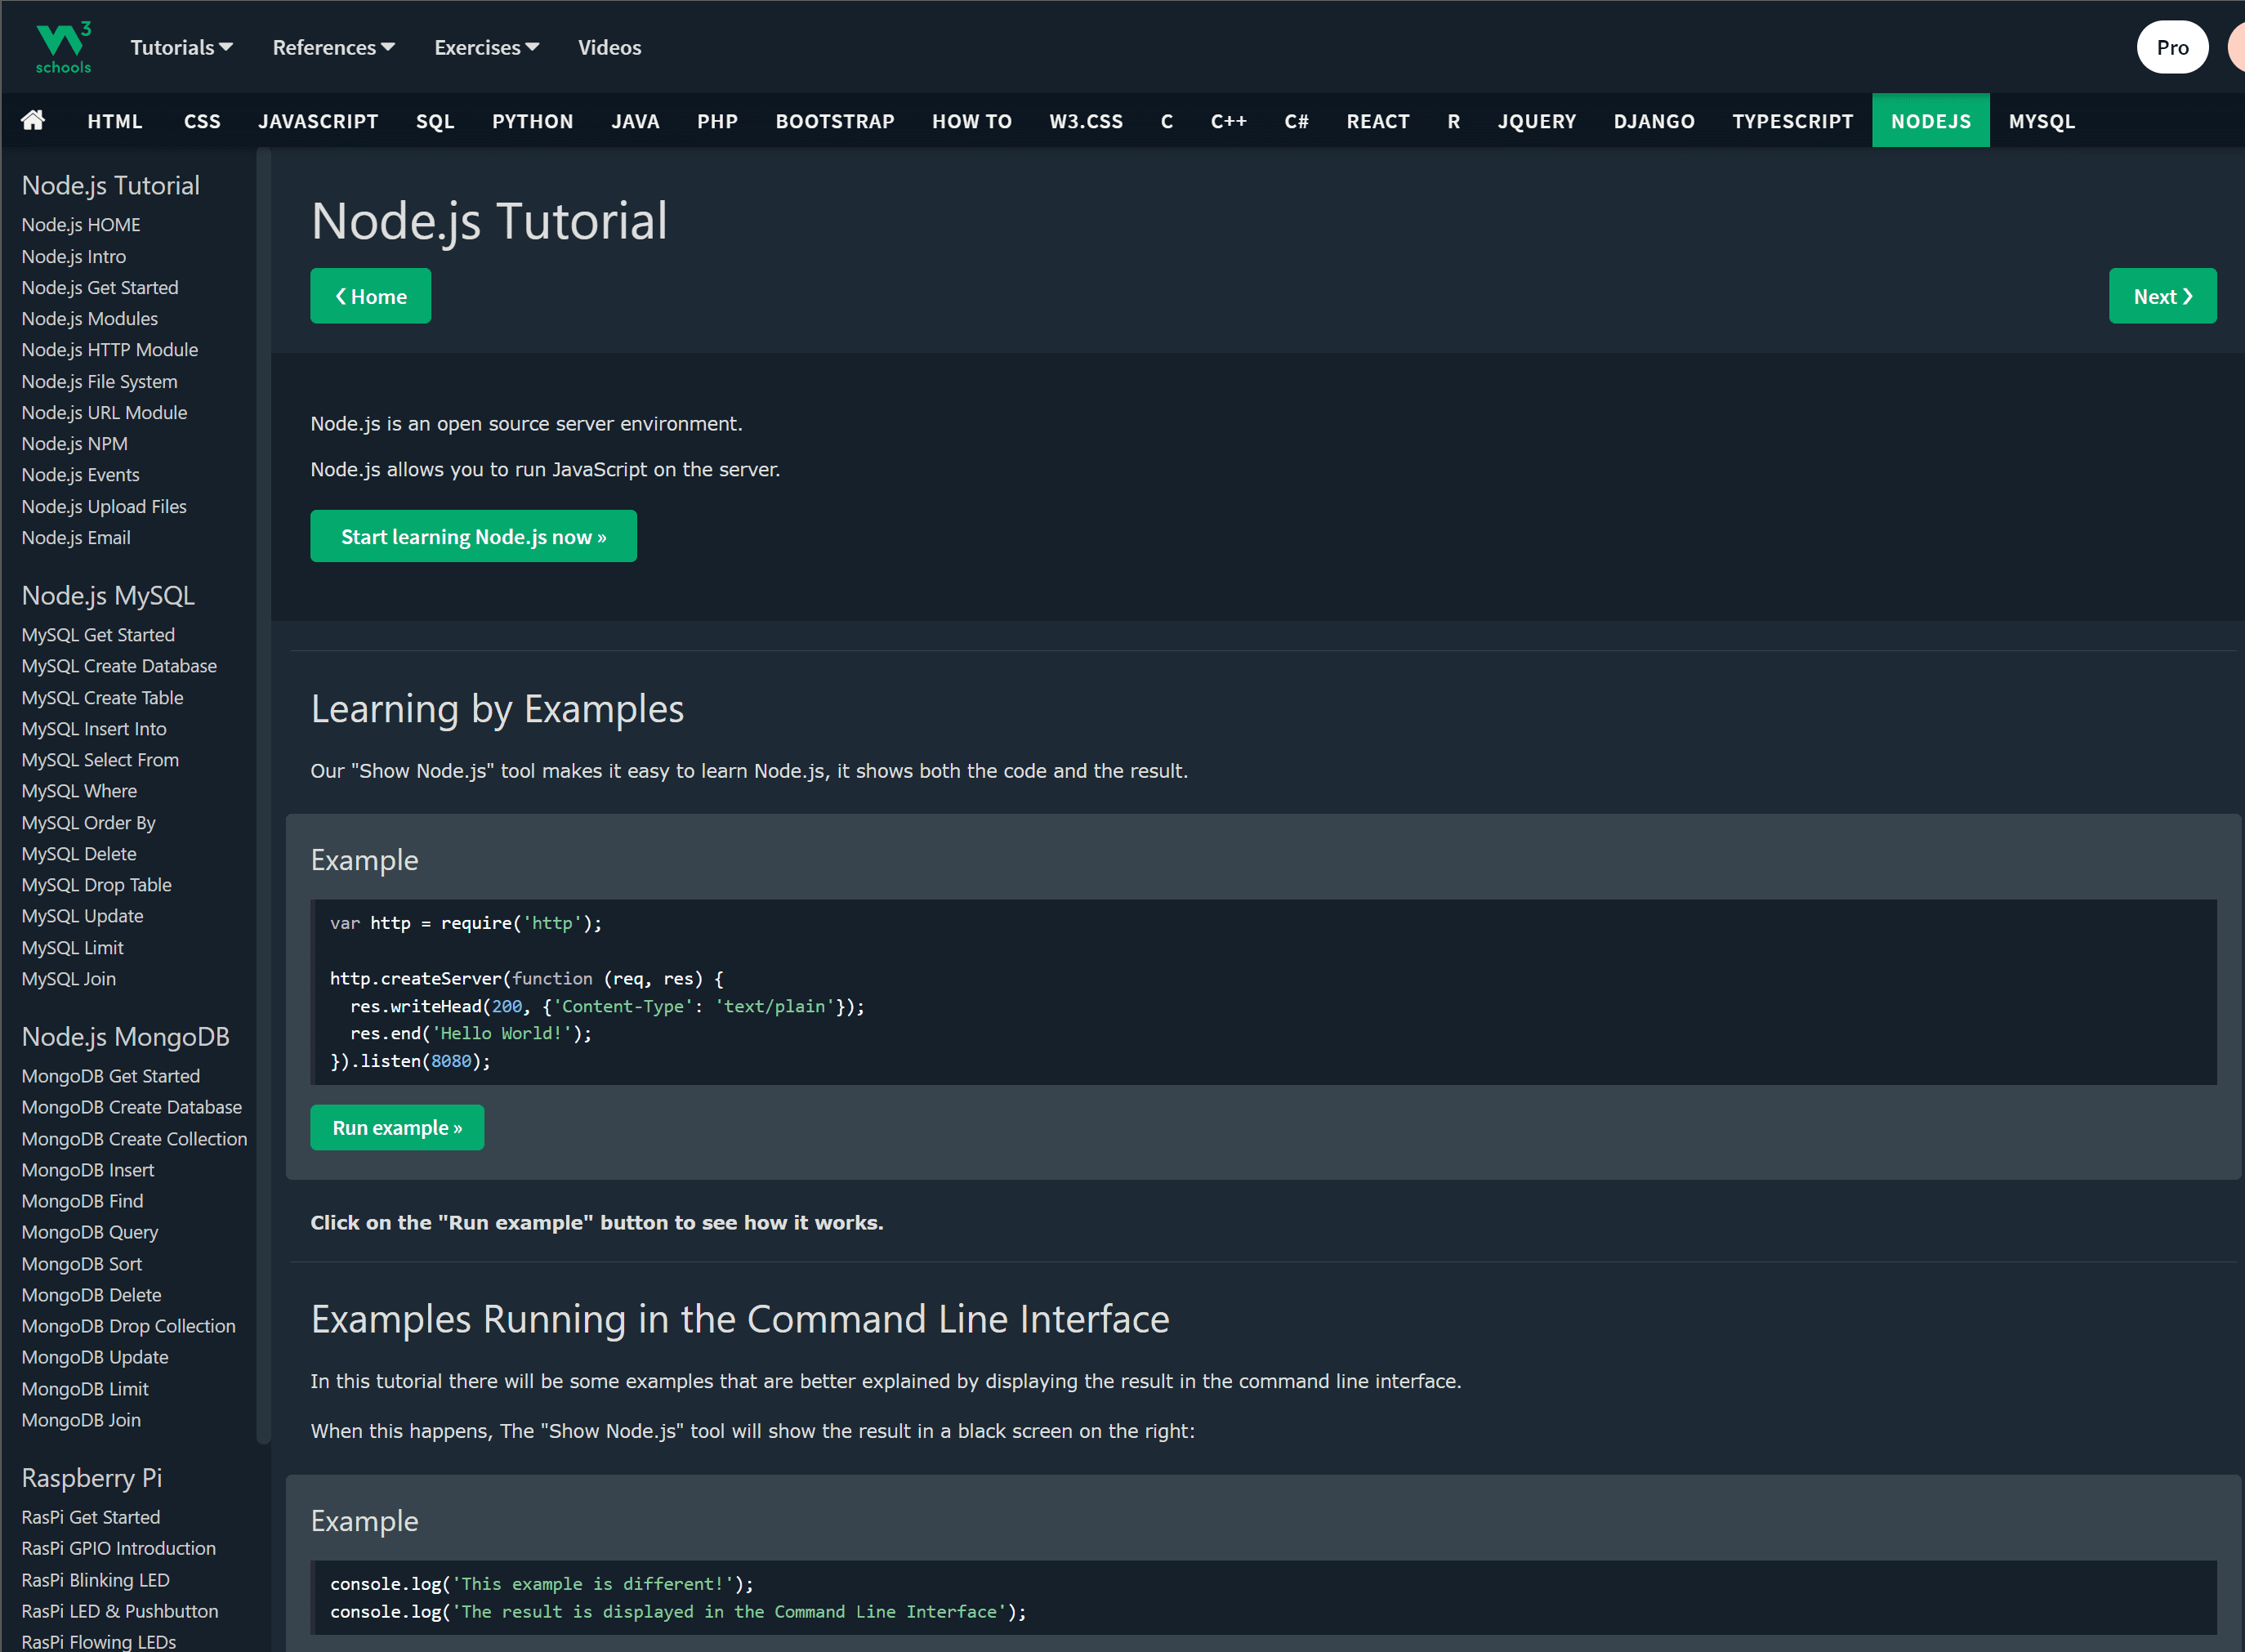Go back with the Home button
The height and width of the screenshot is (1652, 2245).
coord(370,296)
